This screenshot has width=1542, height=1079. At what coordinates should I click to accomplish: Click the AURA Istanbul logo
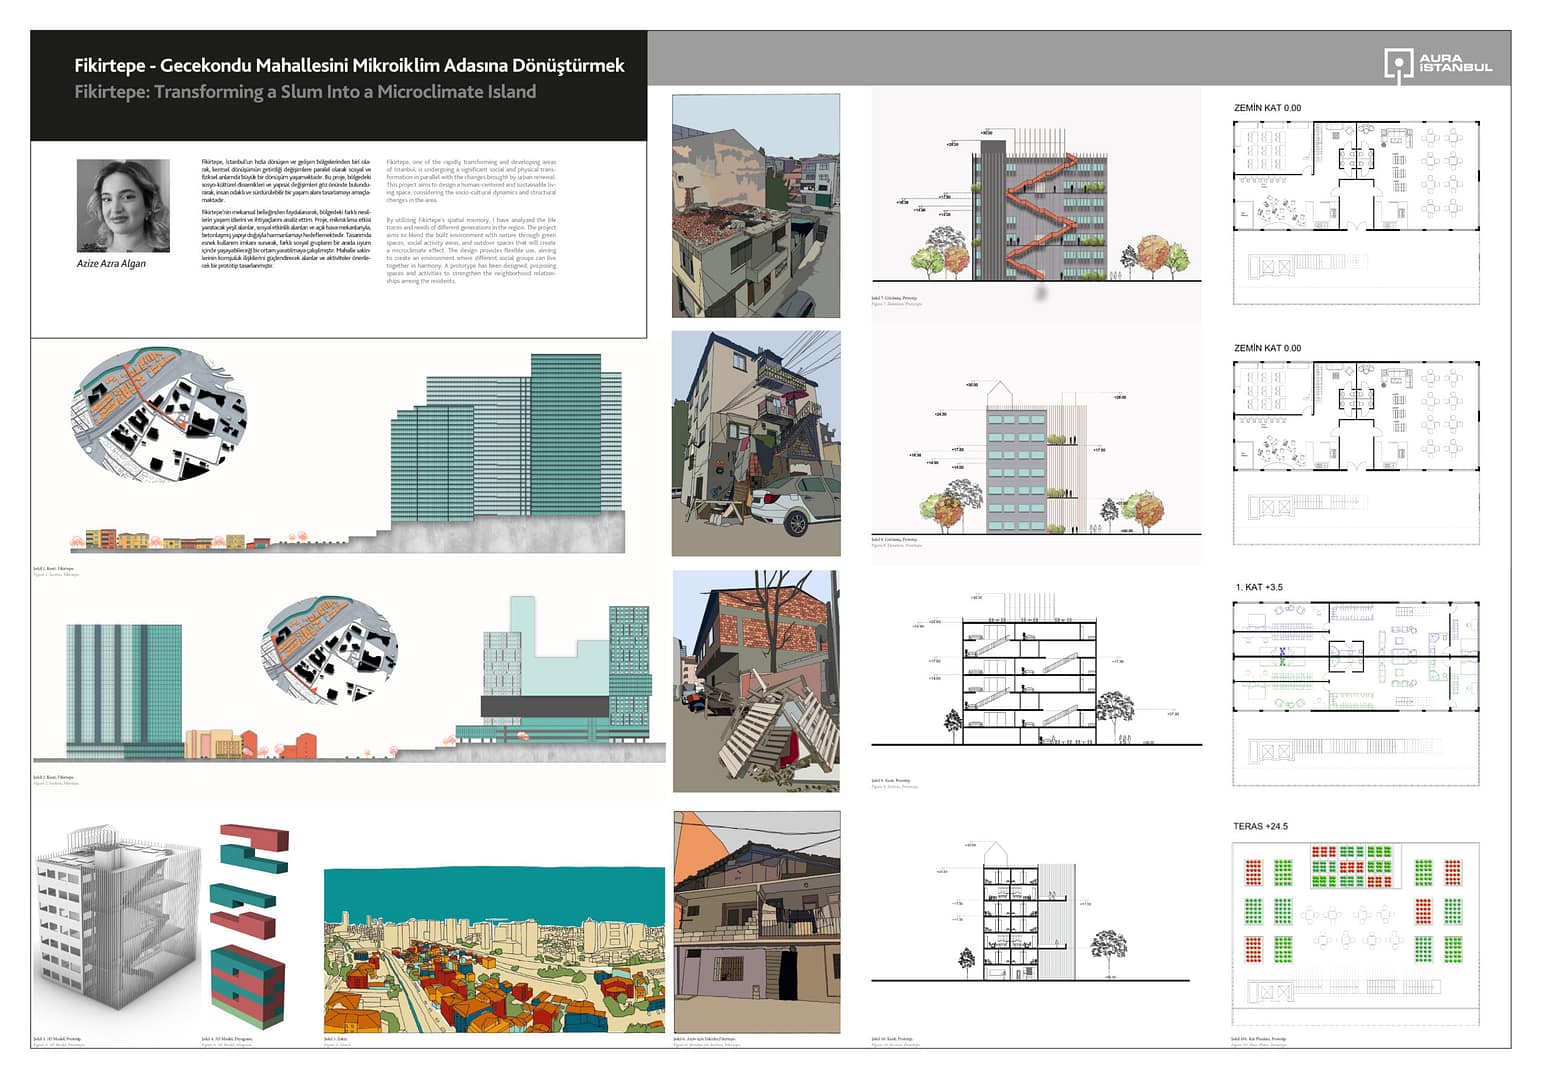click(x=1437, y=64)
